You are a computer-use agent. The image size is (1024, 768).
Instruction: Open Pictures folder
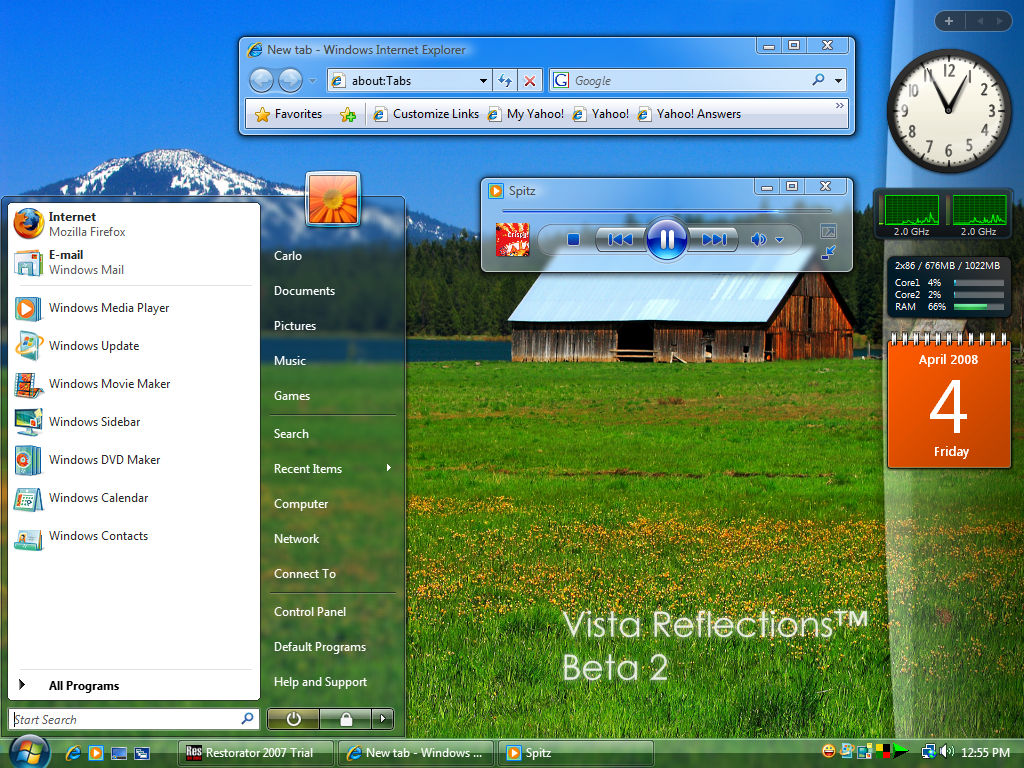click(x=295, y=325)
